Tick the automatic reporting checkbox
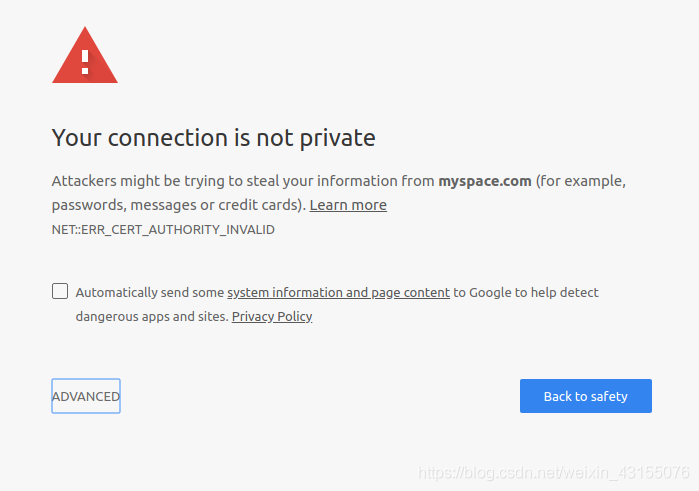The width and height of the screenshot is (699, 491). point(60,292)
